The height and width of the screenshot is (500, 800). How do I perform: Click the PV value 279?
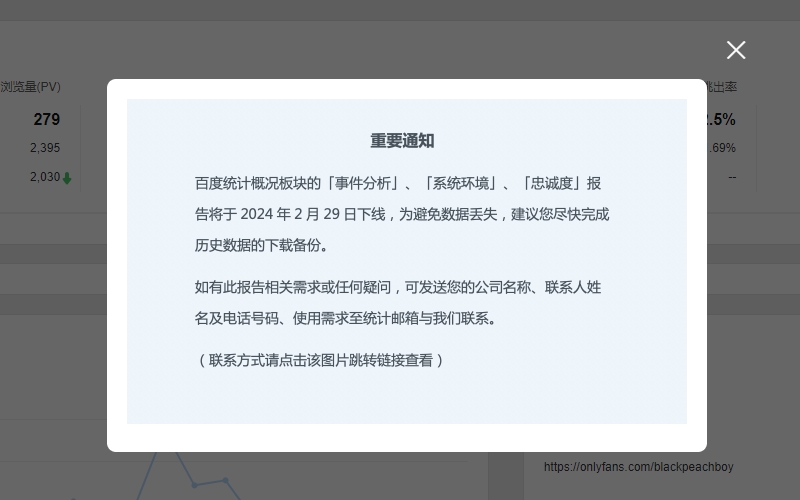[x=46, y=119]
